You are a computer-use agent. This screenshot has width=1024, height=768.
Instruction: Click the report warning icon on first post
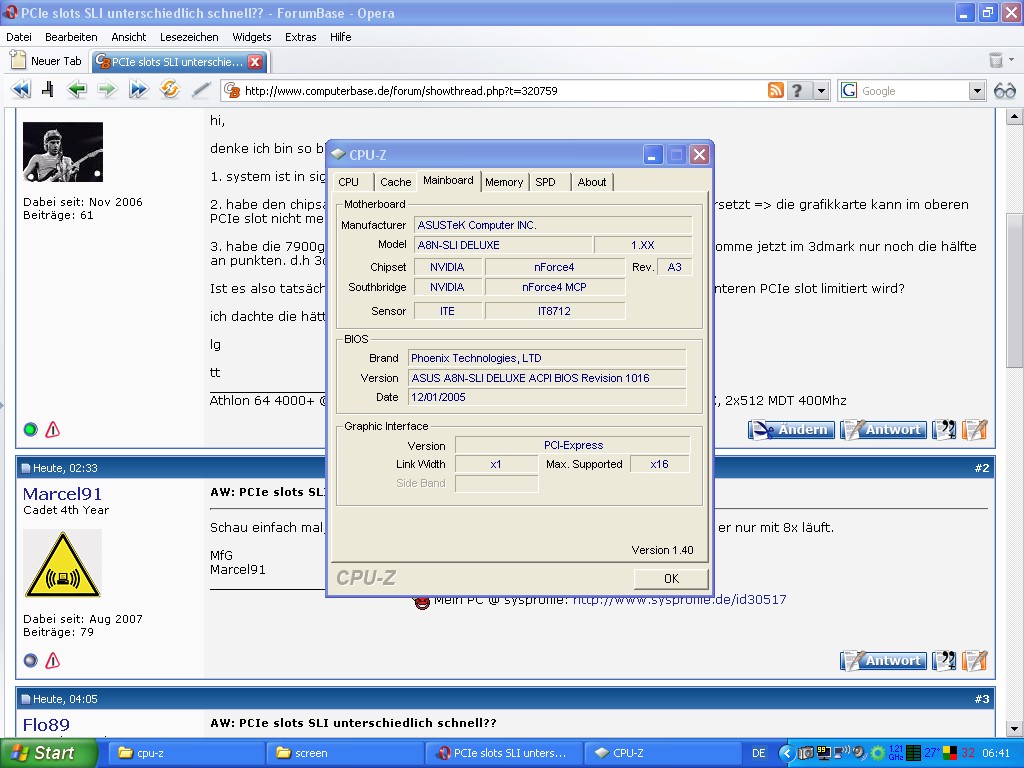point(52,430)
